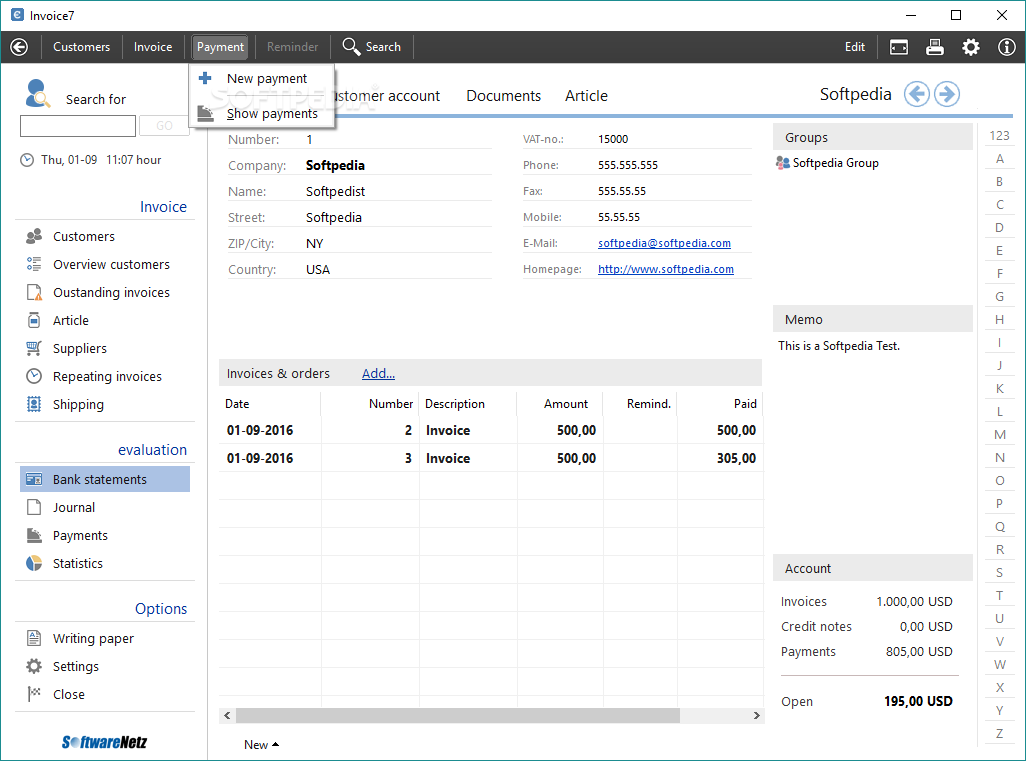Click the GO search button

click(164, 126)
